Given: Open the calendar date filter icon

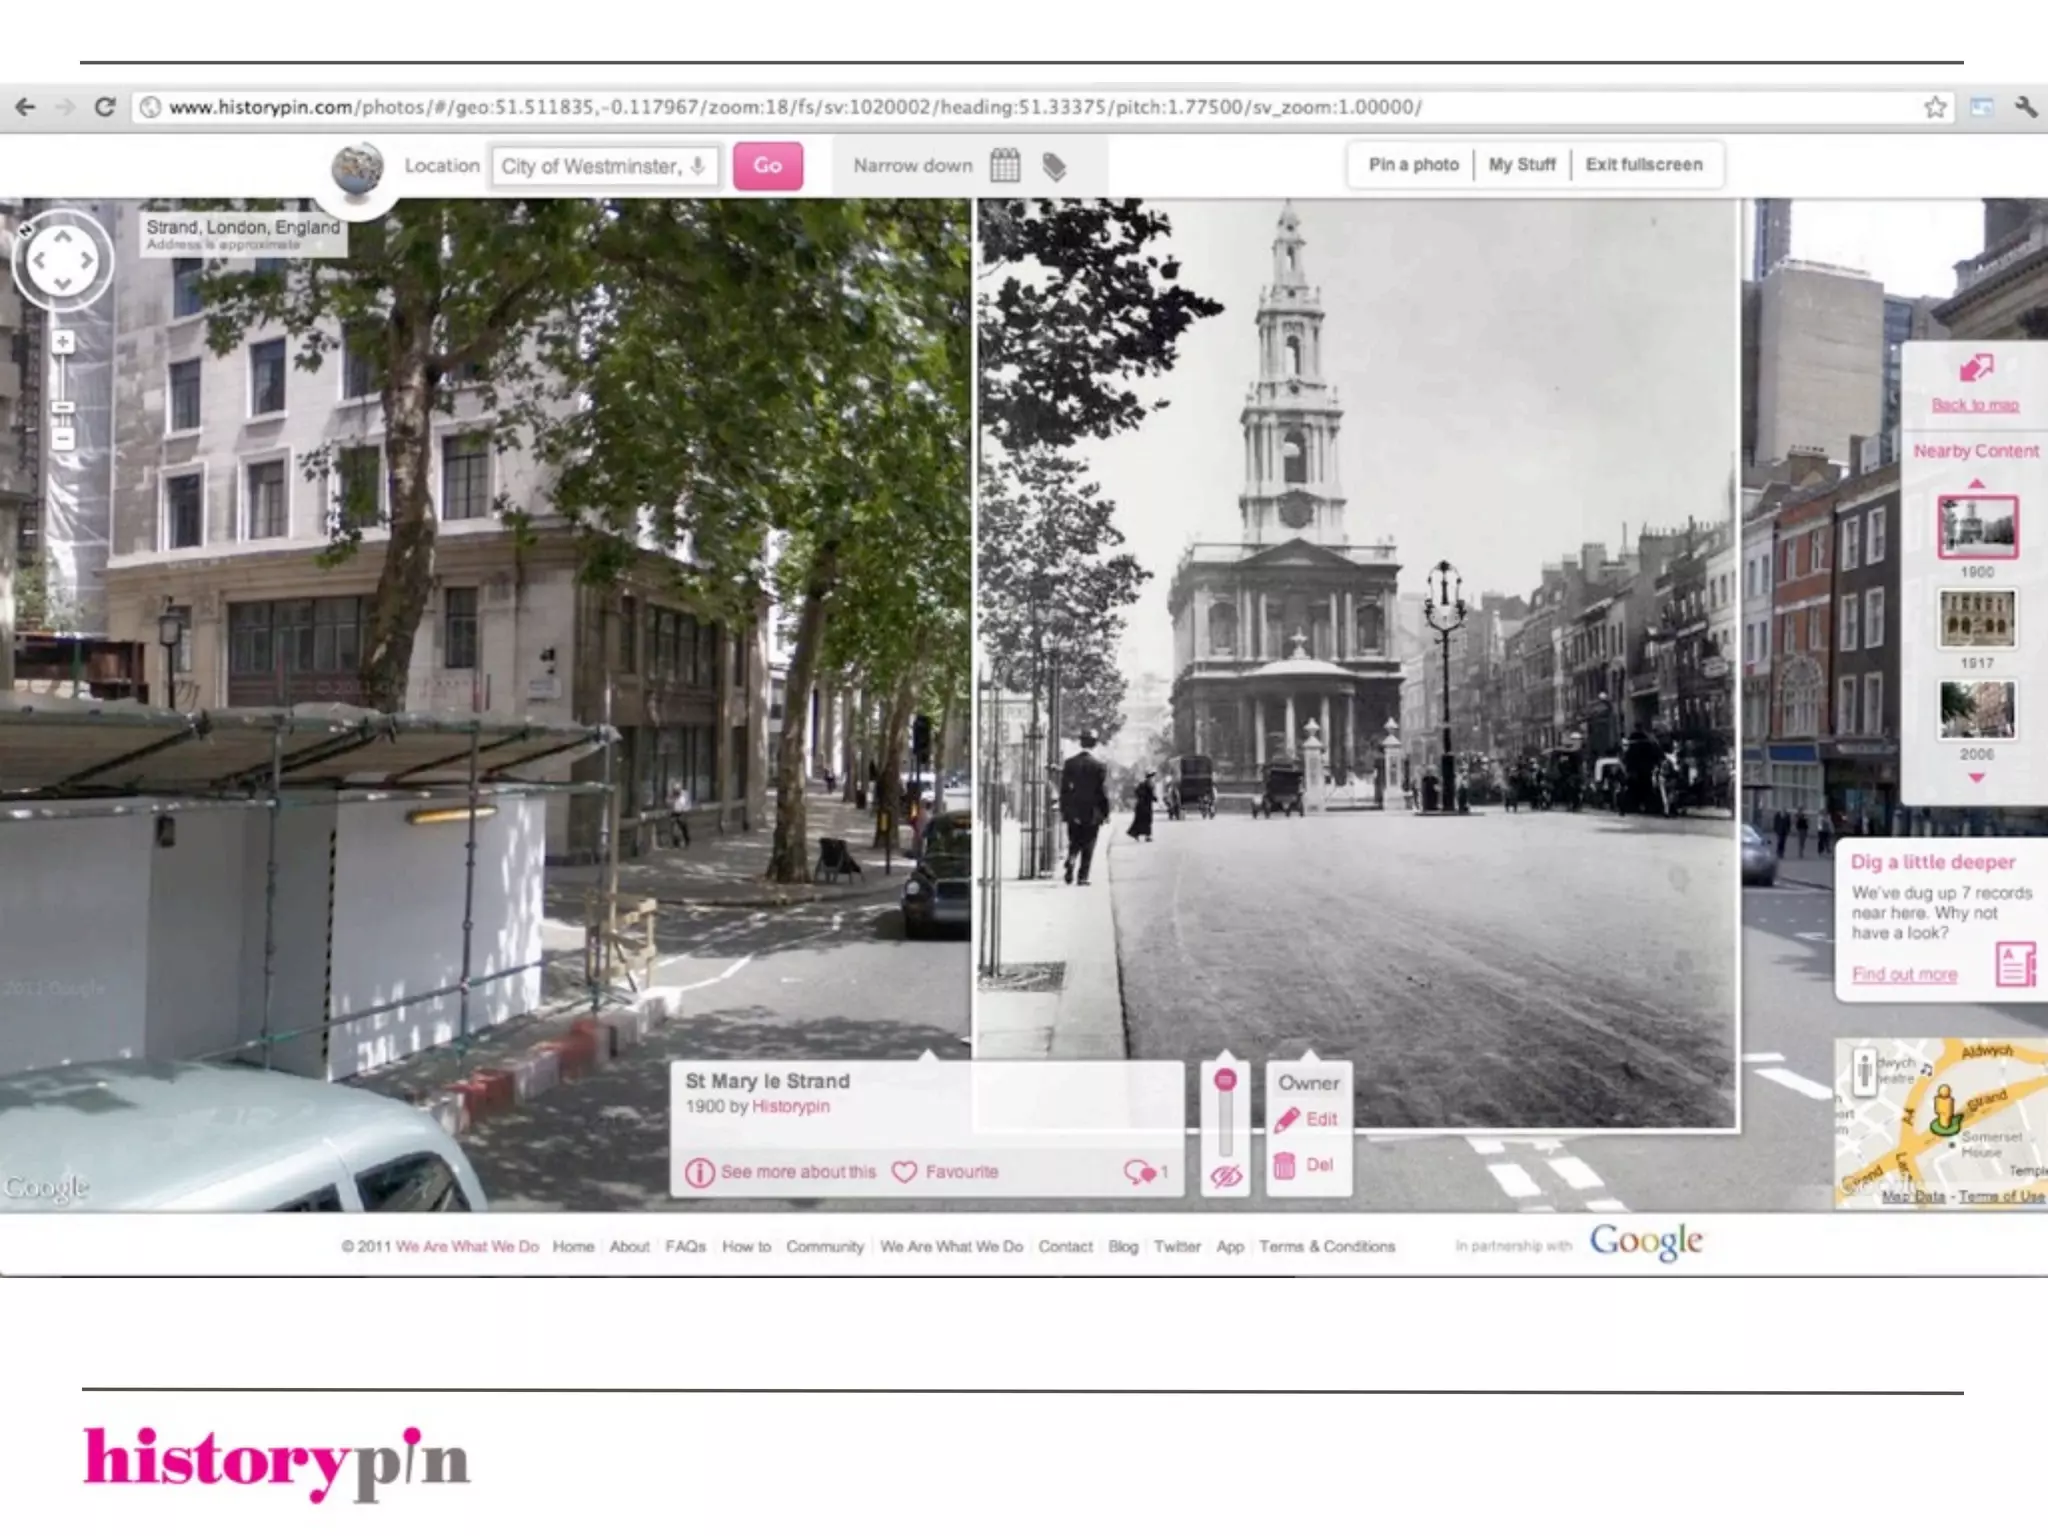Looking at the screenshot, I should coord(1005,166).
